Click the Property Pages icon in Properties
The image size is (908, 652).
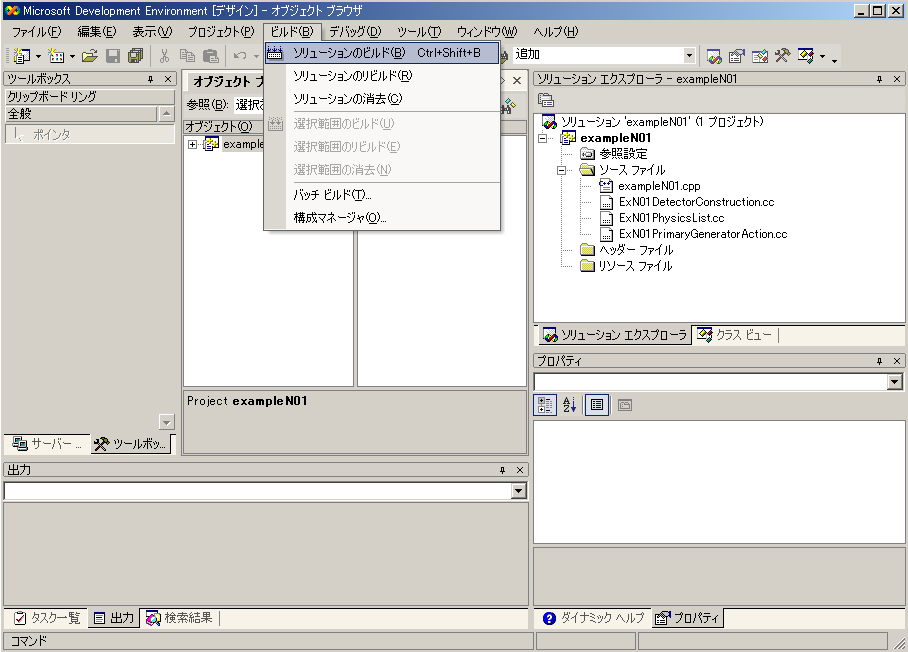[625, 405]
